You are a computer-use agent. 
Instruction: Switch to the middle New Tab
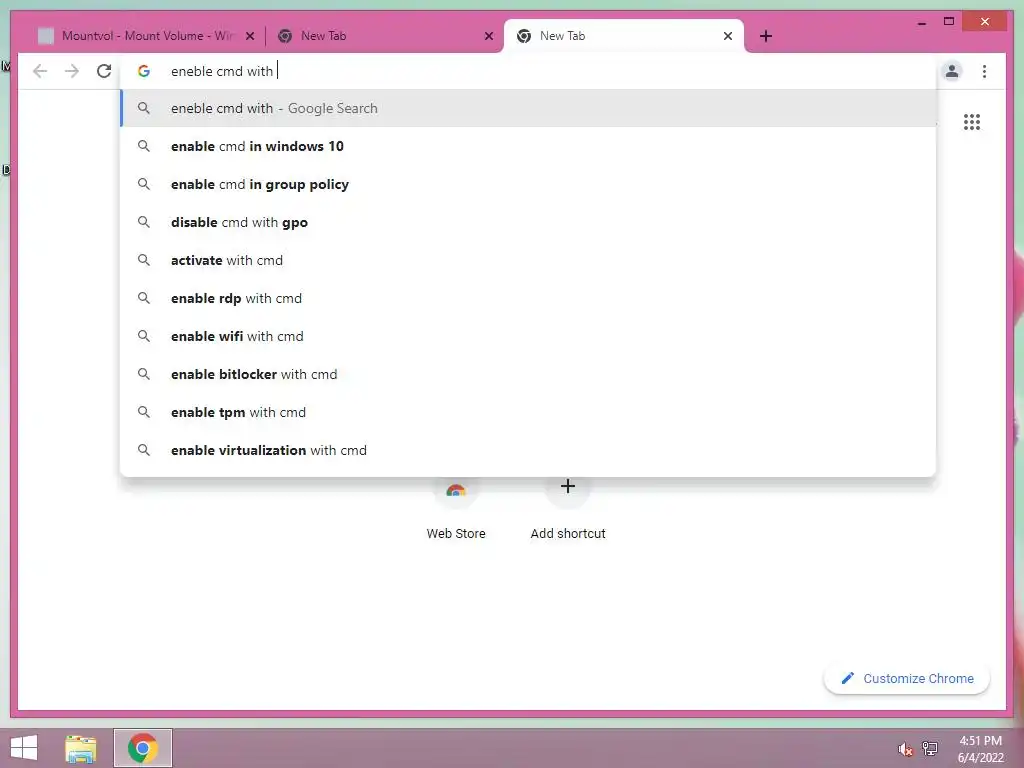(384, 36)
